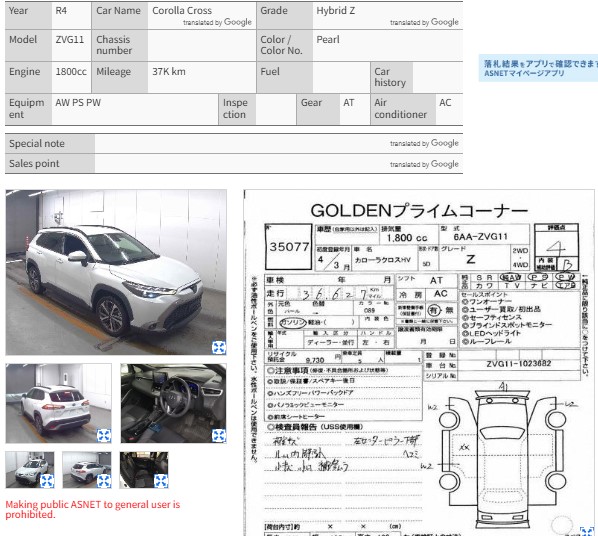Expand the small front-left car thumbnail icon

[x=47, y=481]
